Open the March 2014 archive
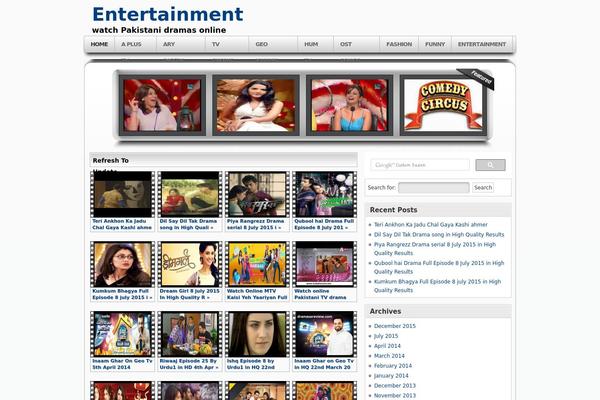The height and width of the screenshot is (400, 600). [389, 356]
